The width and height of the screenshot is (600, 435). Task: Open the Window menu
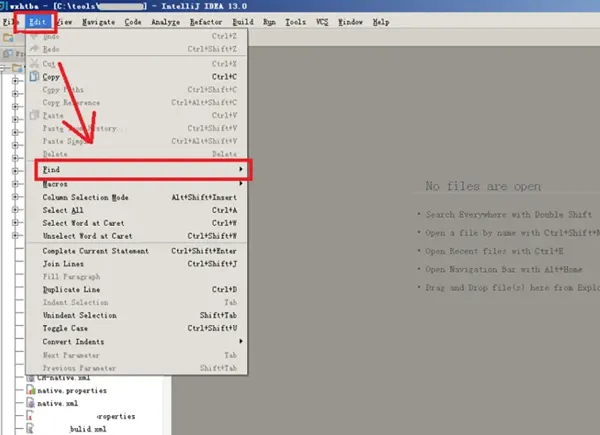350,22
